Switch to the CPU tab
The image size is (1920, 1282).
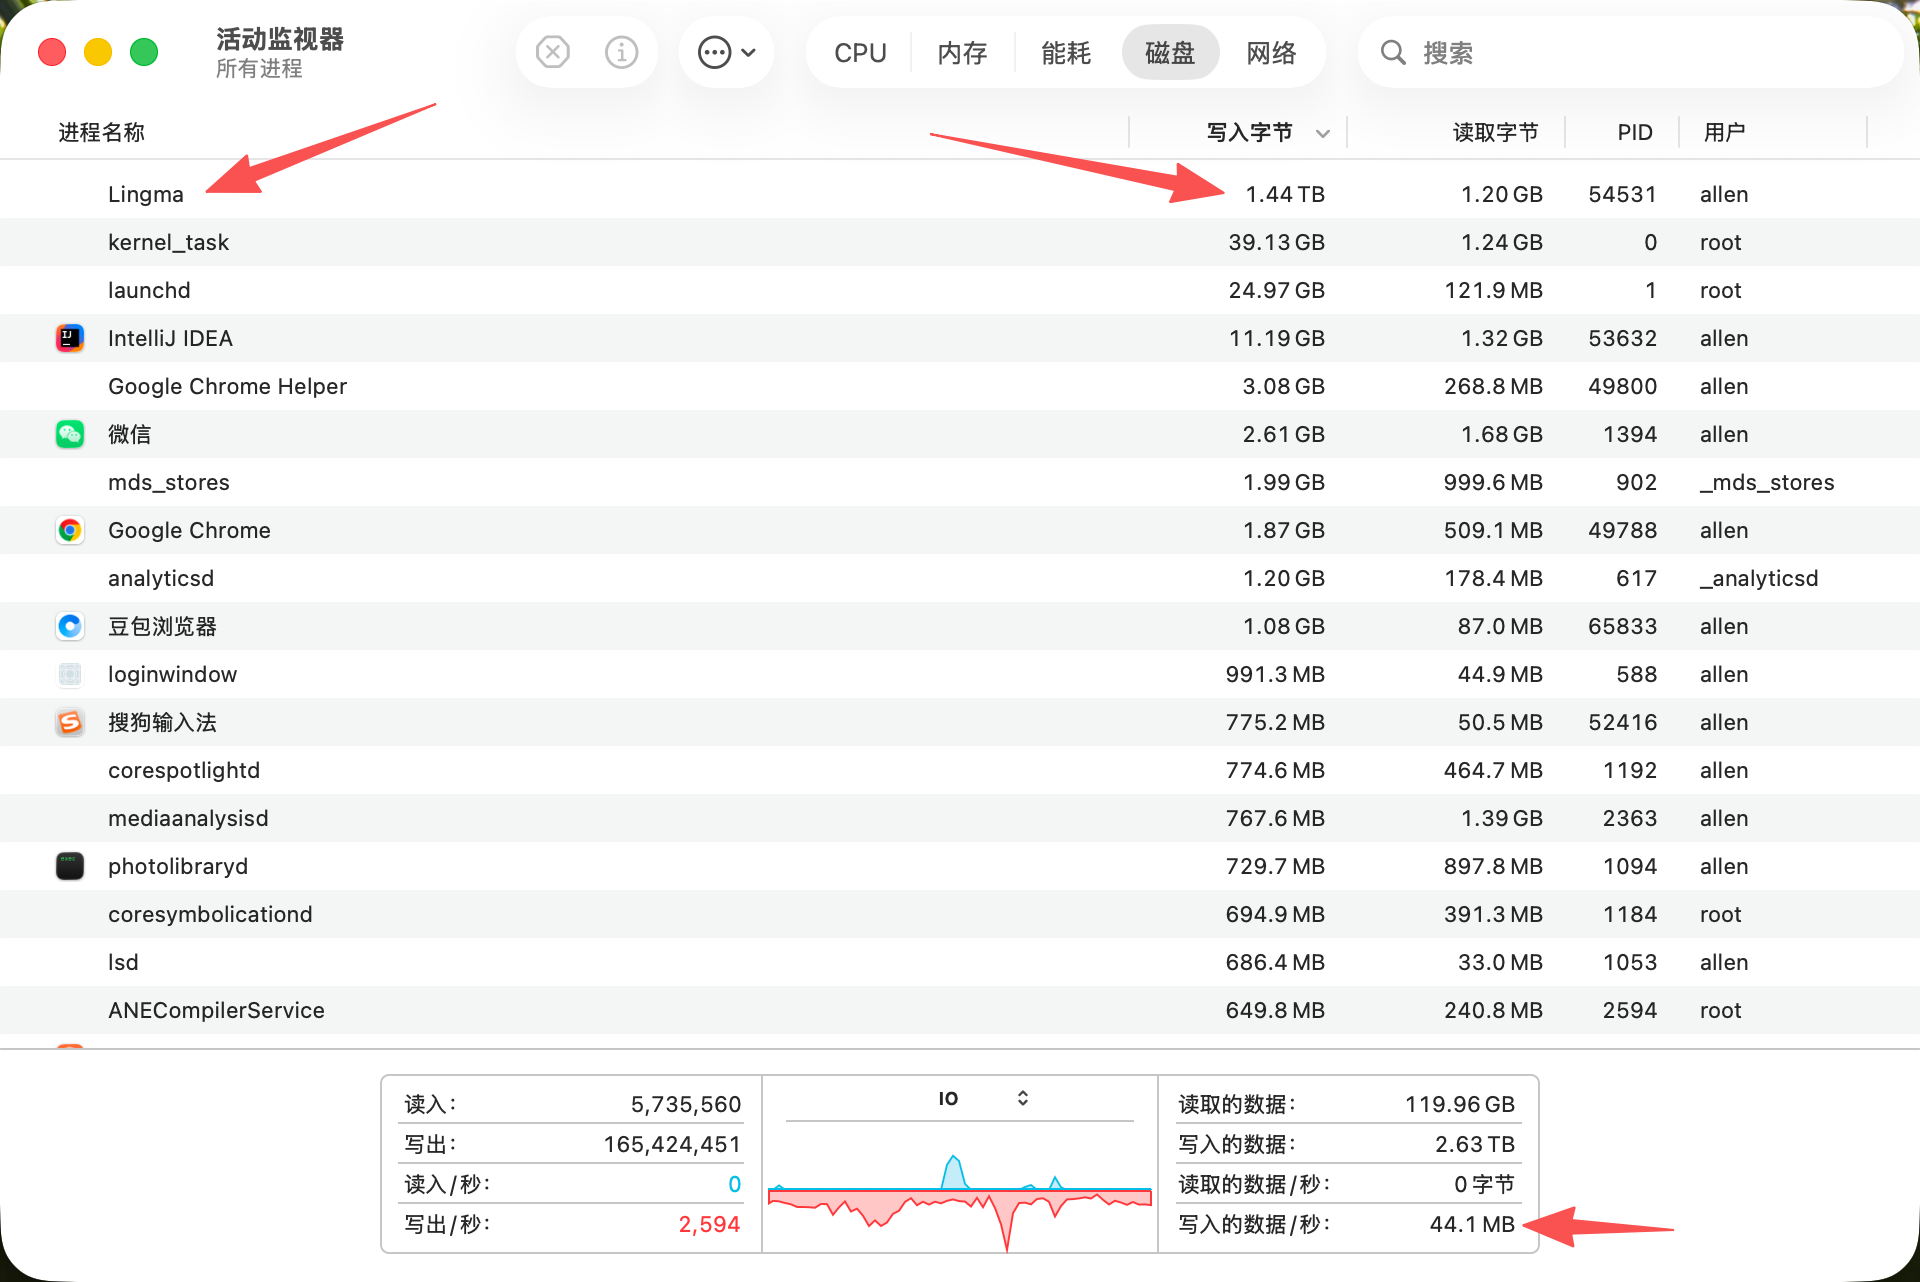(x=860, y=53)
